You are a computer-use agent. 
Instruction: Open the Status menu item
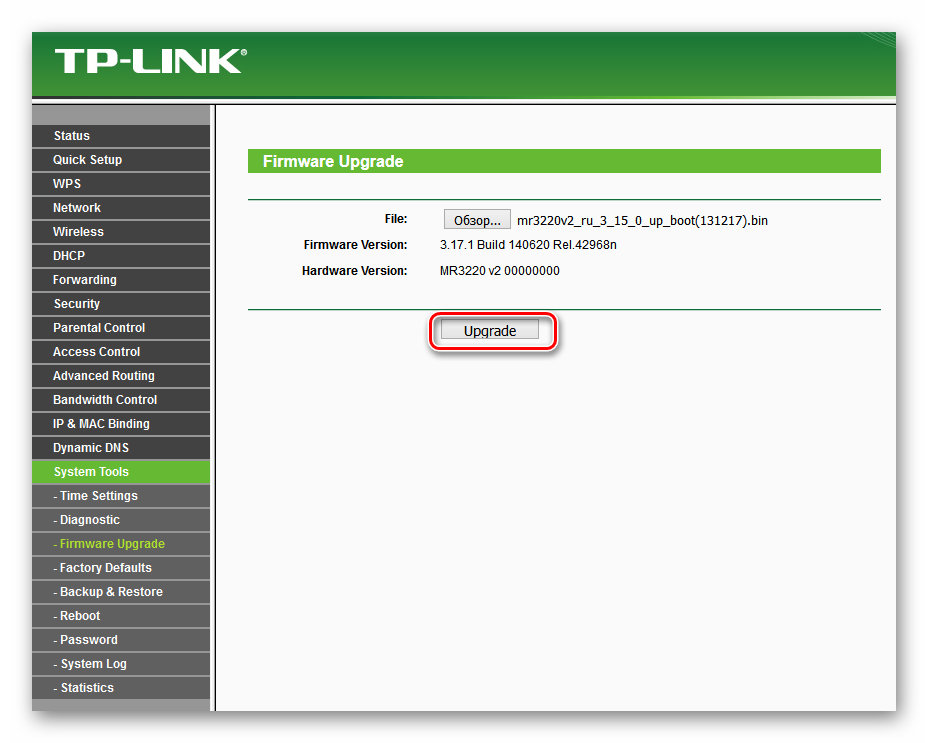tap(72, 136)
